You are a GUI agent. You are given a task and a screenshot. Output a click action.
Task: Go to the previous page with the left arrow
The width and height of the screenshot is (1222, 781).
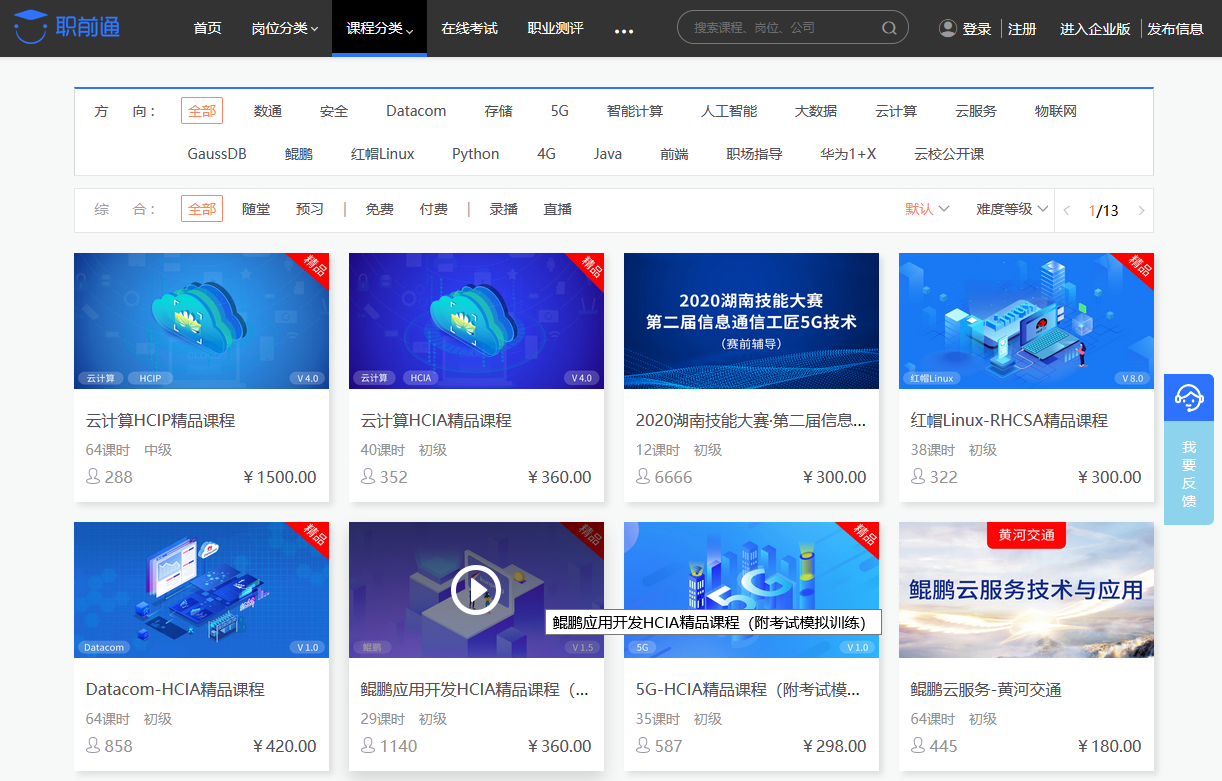tap(1067, 211)
